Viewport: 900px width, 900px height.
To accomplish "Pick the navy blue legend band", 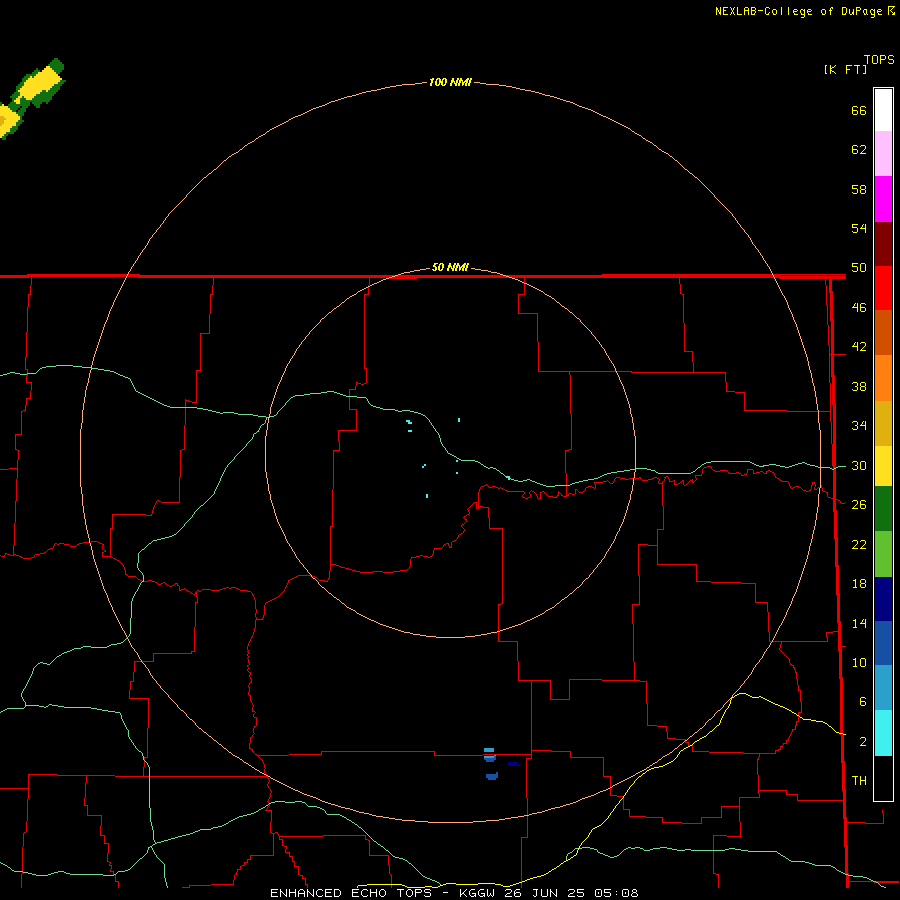I will [883, 599].
